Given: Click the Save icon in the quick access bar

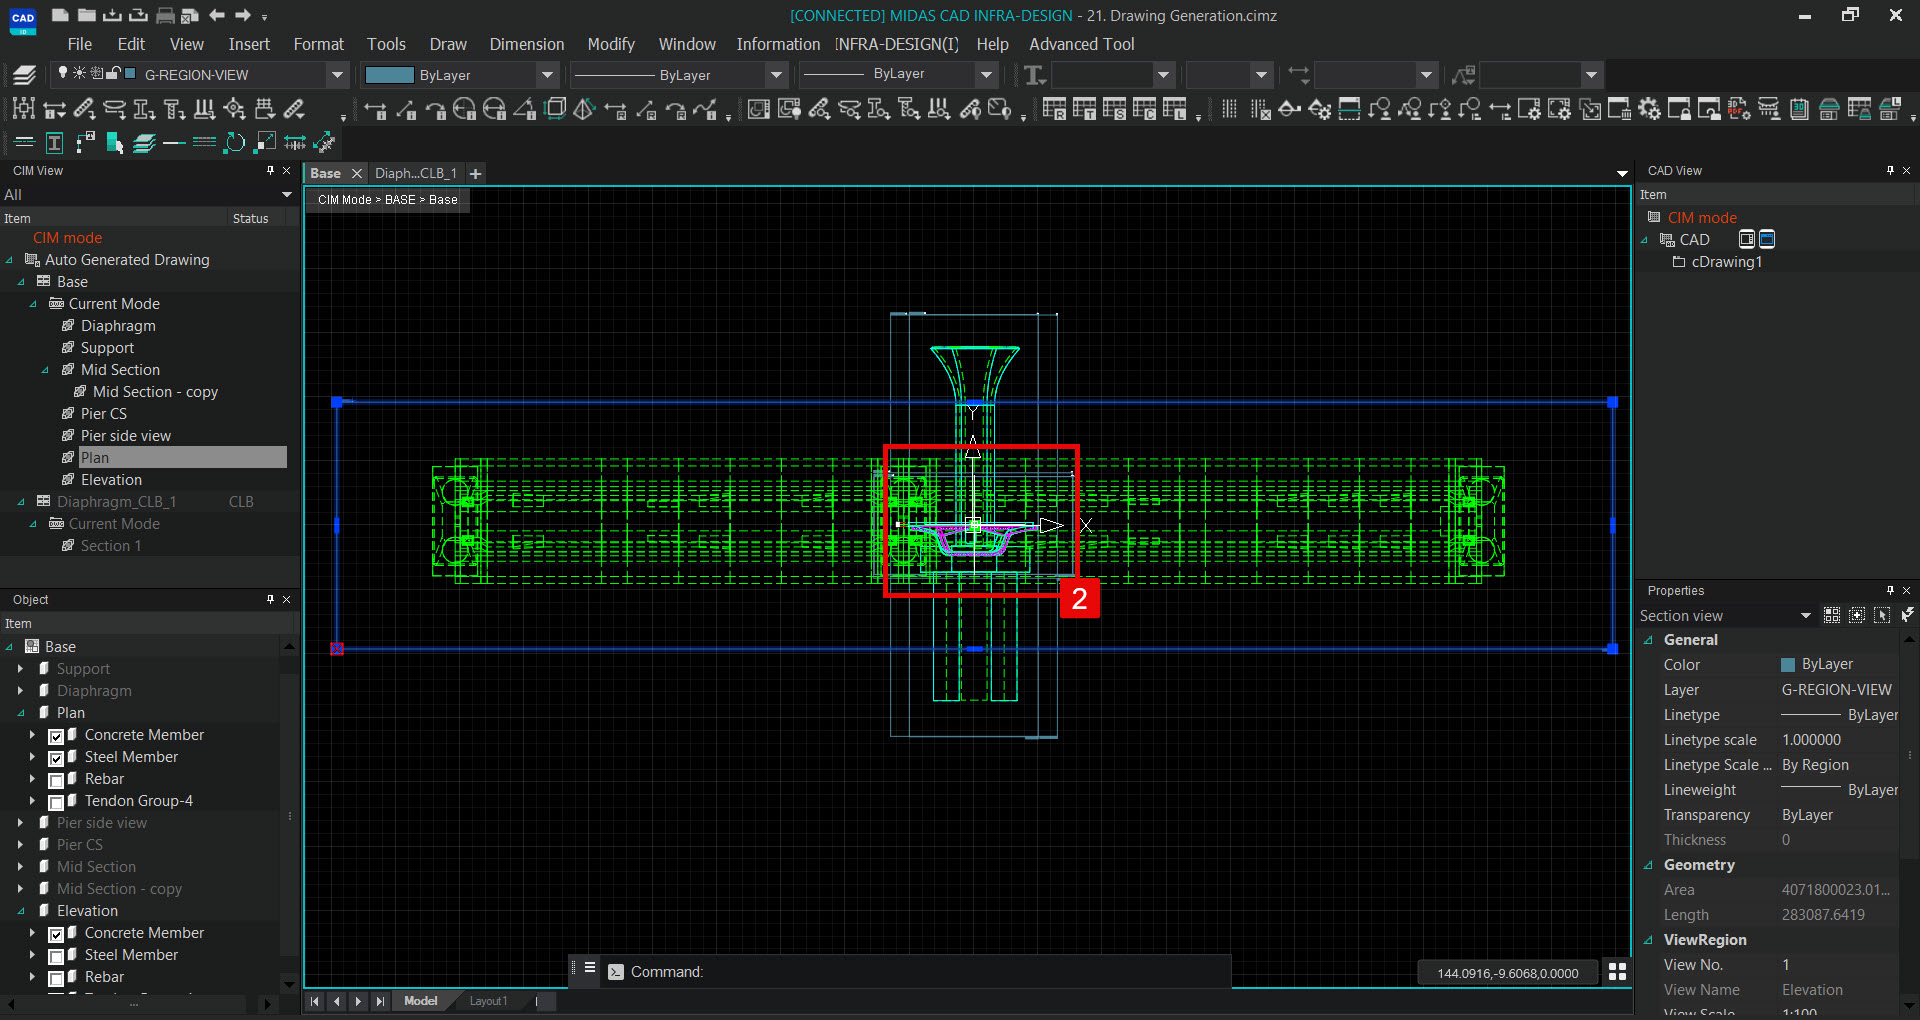Looking at the screenshot, I should coord(112,16).
